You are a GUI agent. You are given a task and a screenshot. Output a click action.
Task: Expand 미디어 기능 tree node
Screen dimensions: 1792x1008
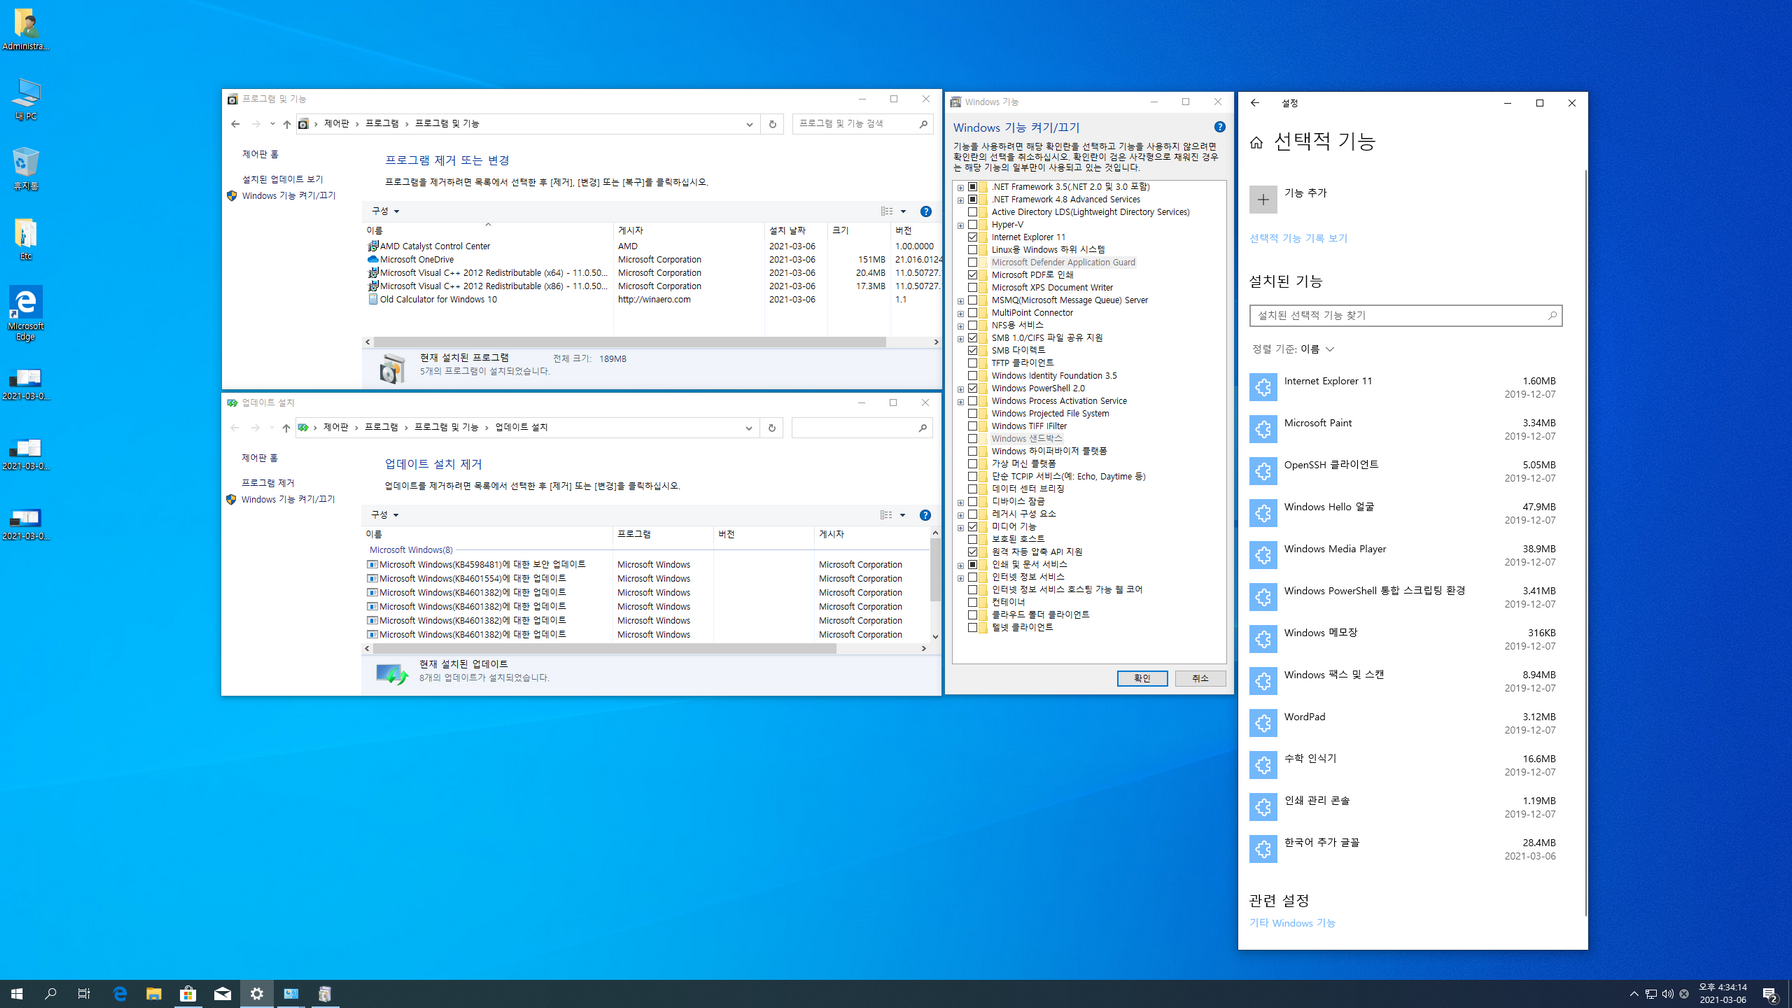pyautogui.click(x=961, y=527)
